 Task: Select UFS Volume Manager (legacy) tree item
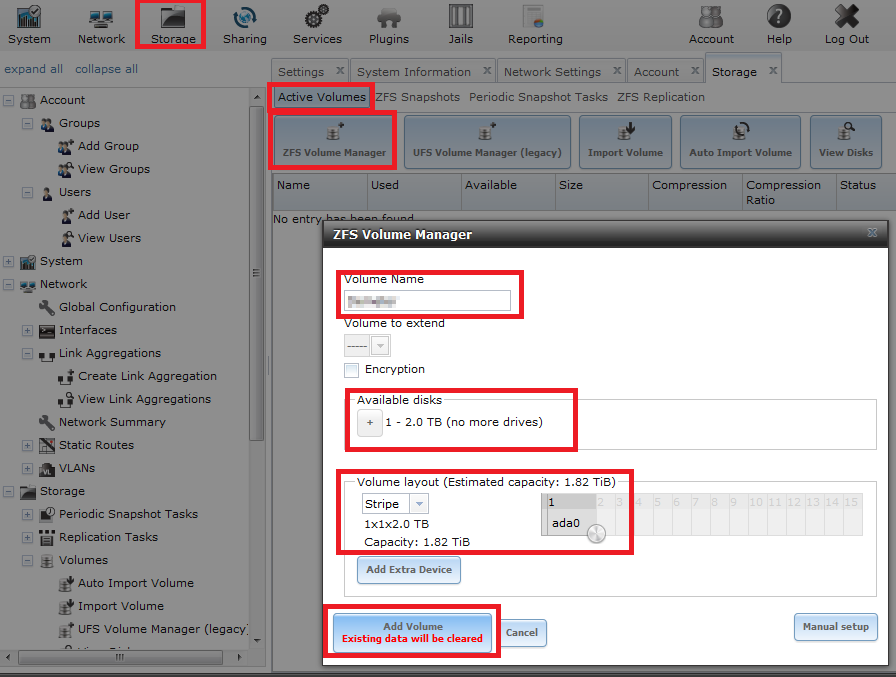click(x=162, y=629)
